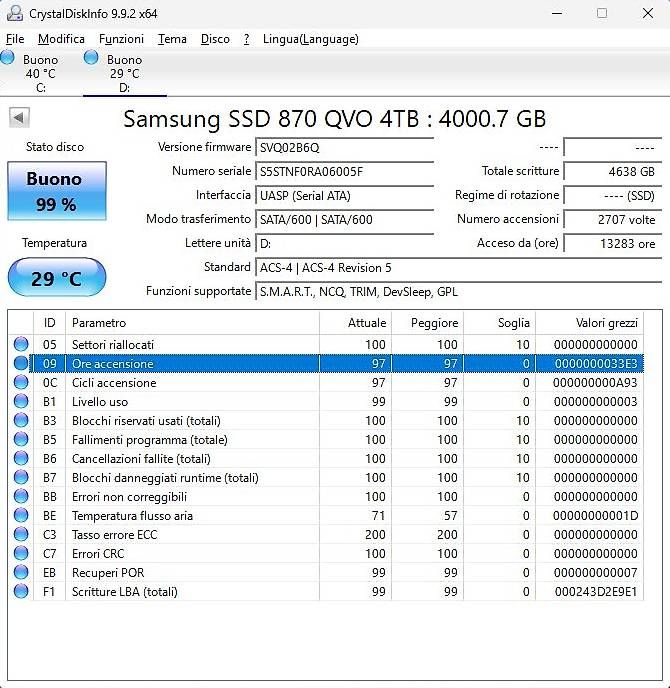Select the Temperatura flusso aria parameter text
The height and width of the screenshot is (688, 670).
click(133, 516)
